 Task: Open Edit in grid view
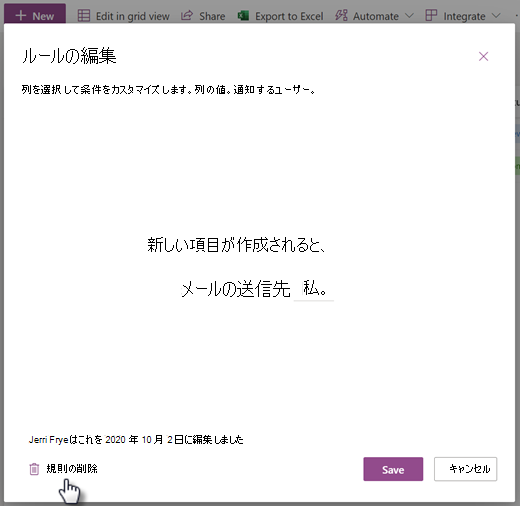[123, 16]
